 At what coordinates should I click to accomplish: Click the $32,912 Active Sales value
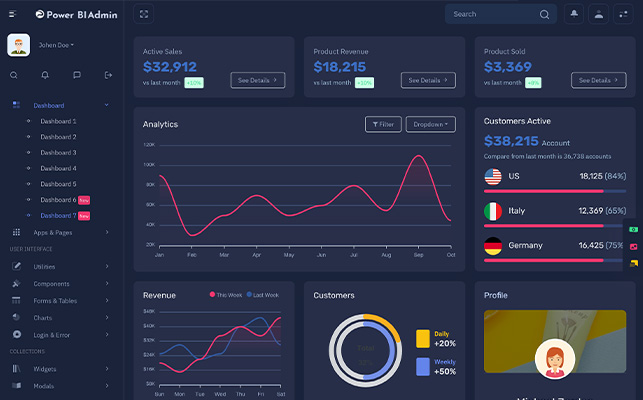(x=170, y=67)
